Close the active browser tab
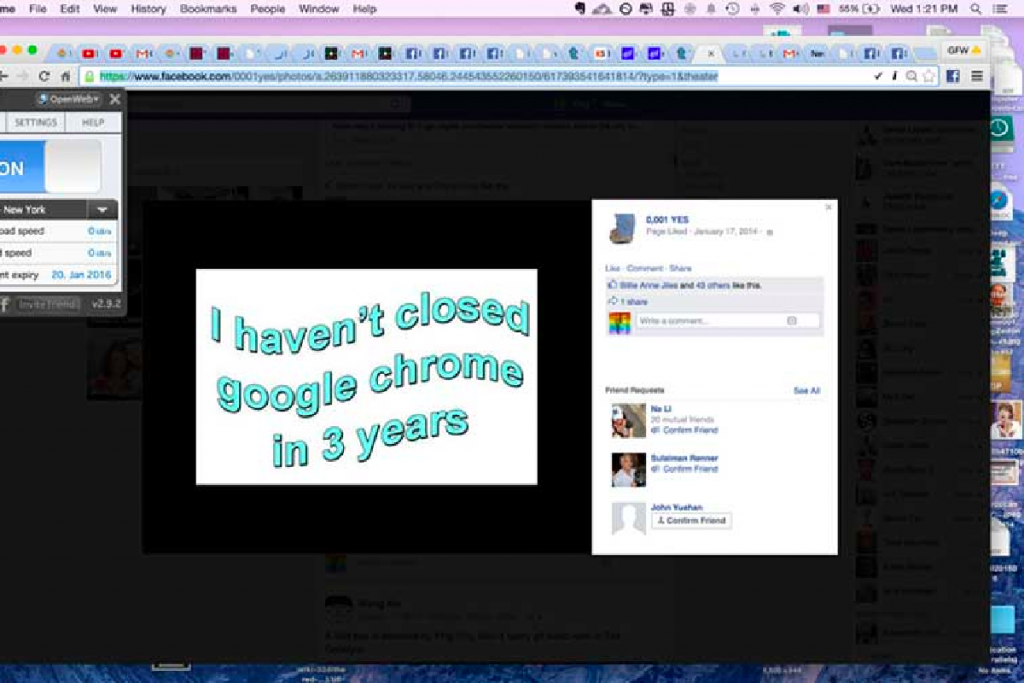Viewport: 1024px width, 683px height. click(x=711, y=54)
